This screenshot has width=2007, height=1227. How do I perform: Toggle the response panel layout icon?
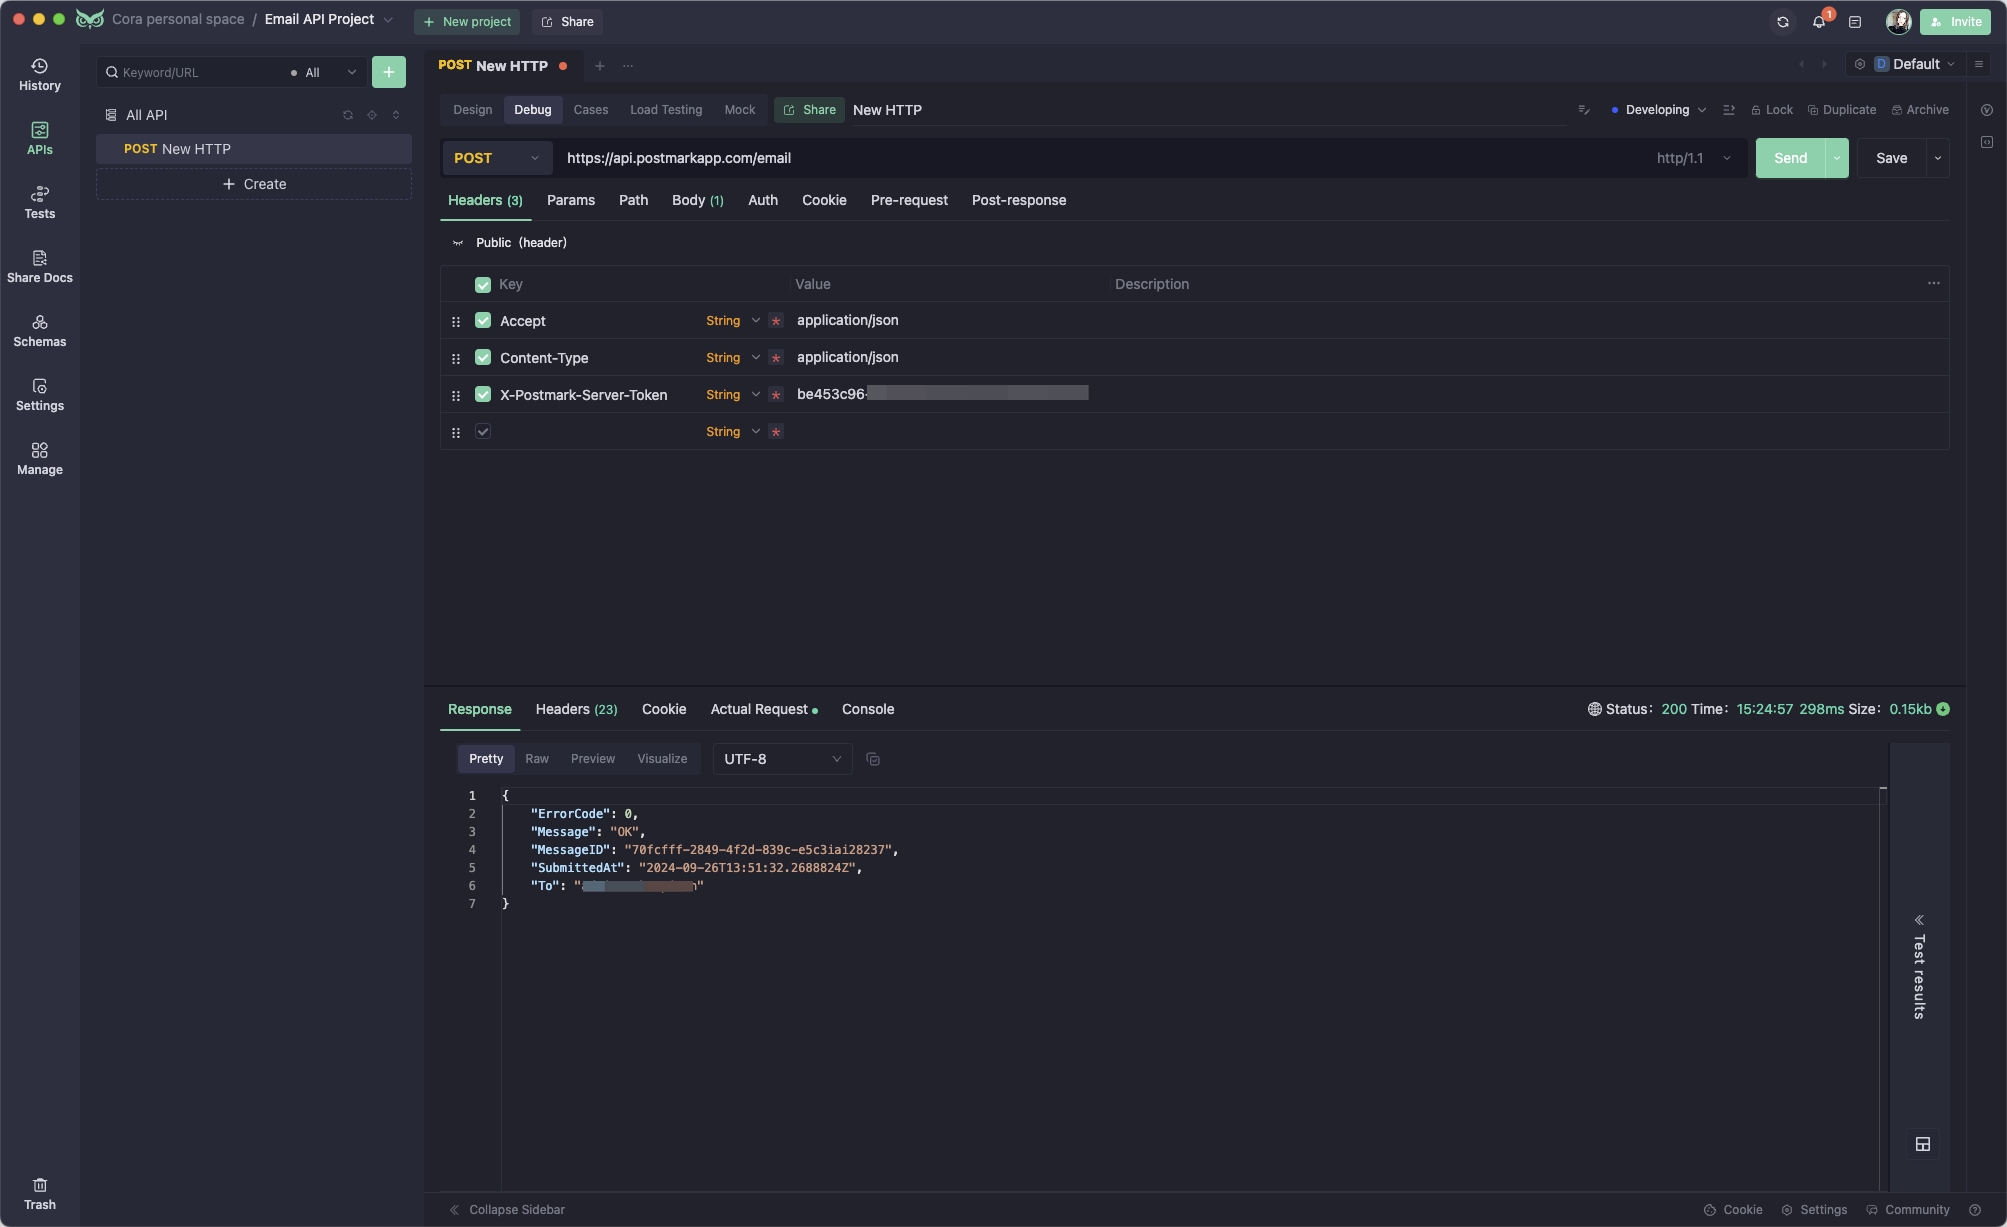pyautogui.click(x=1922, y=1144)
